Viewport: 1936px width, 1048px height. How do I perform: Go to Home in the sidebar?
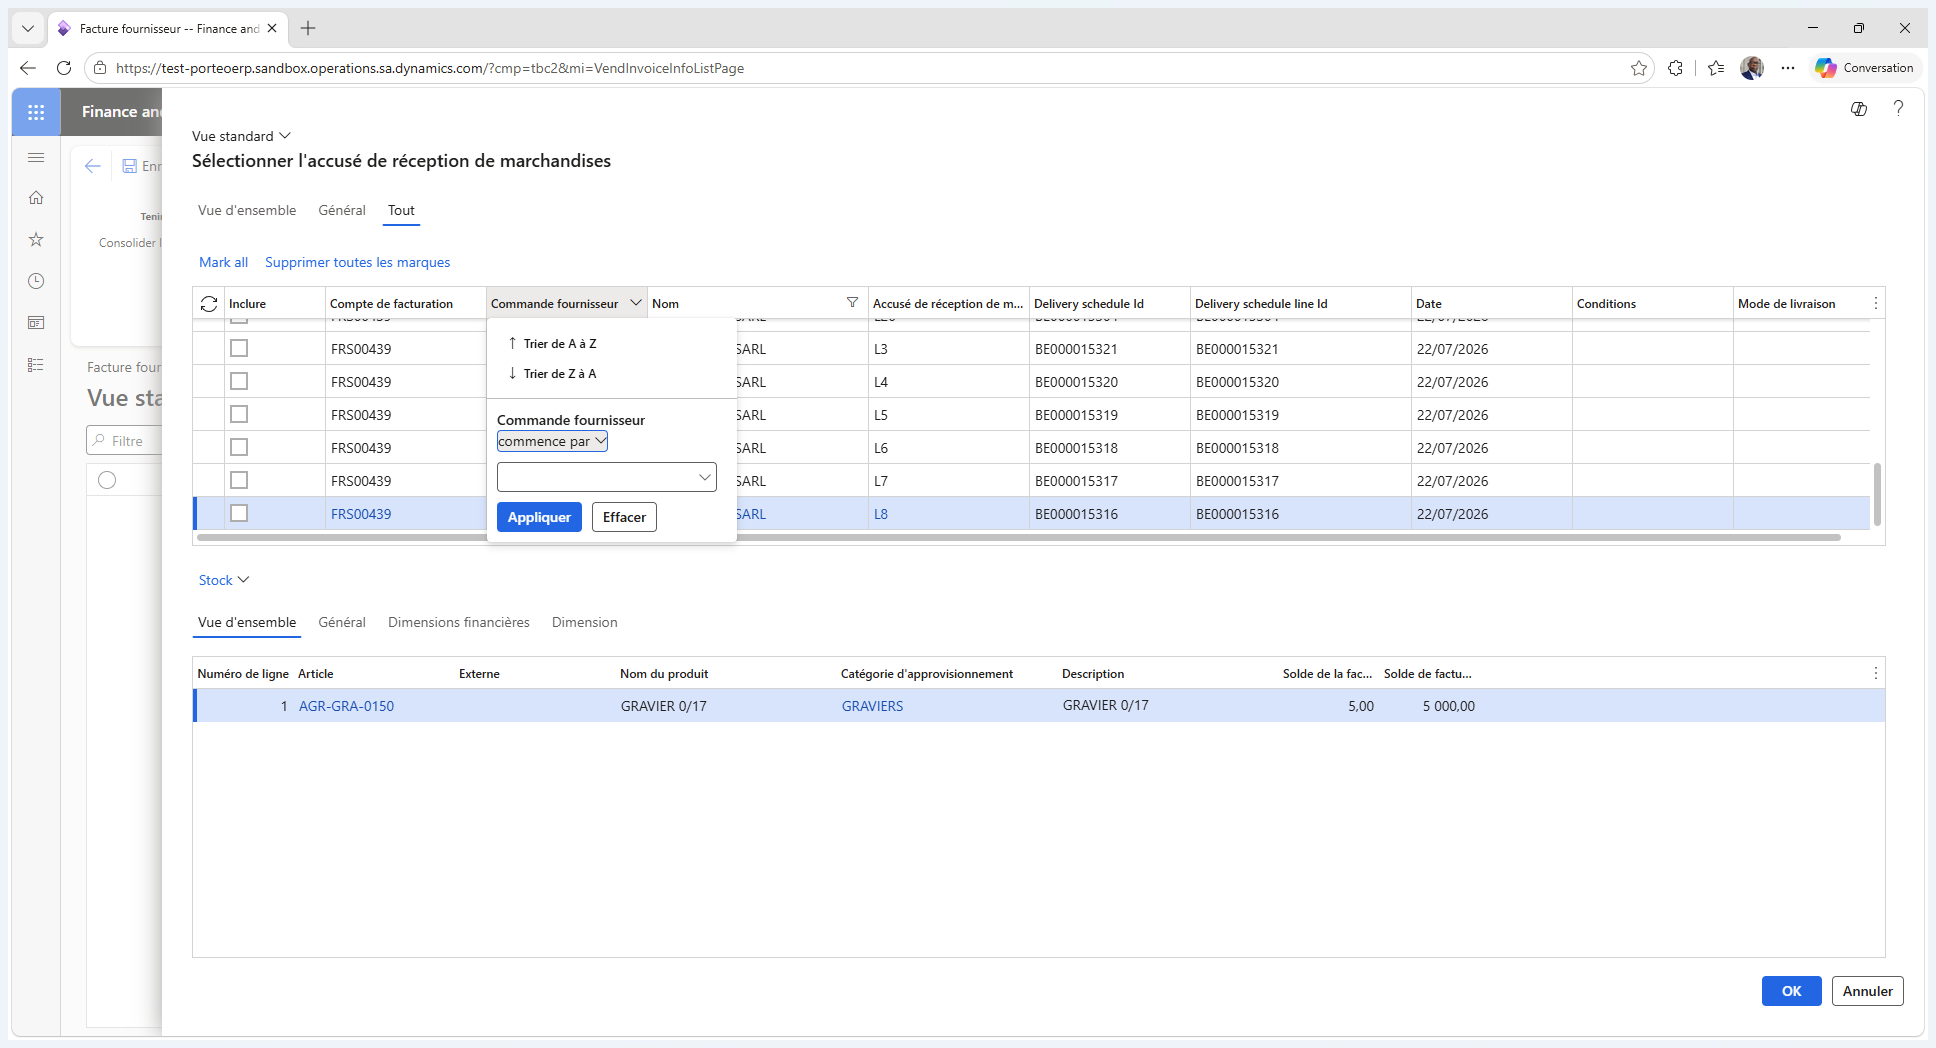36,198
